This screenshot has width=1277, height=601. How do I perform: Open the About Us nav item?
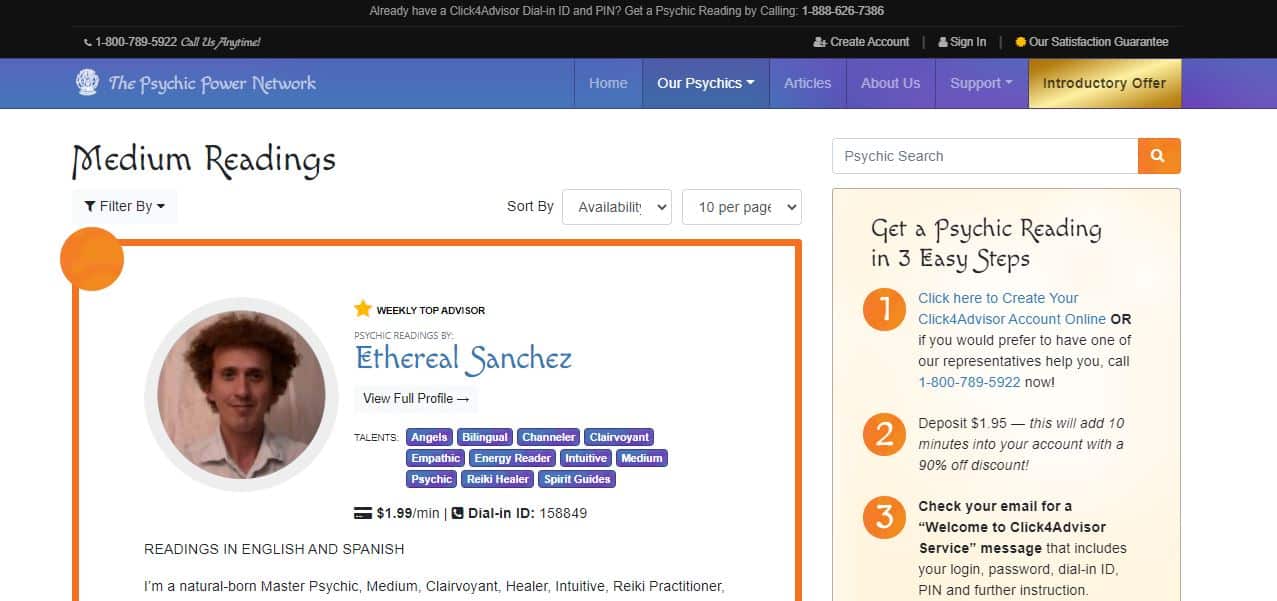tap(891, 83)
